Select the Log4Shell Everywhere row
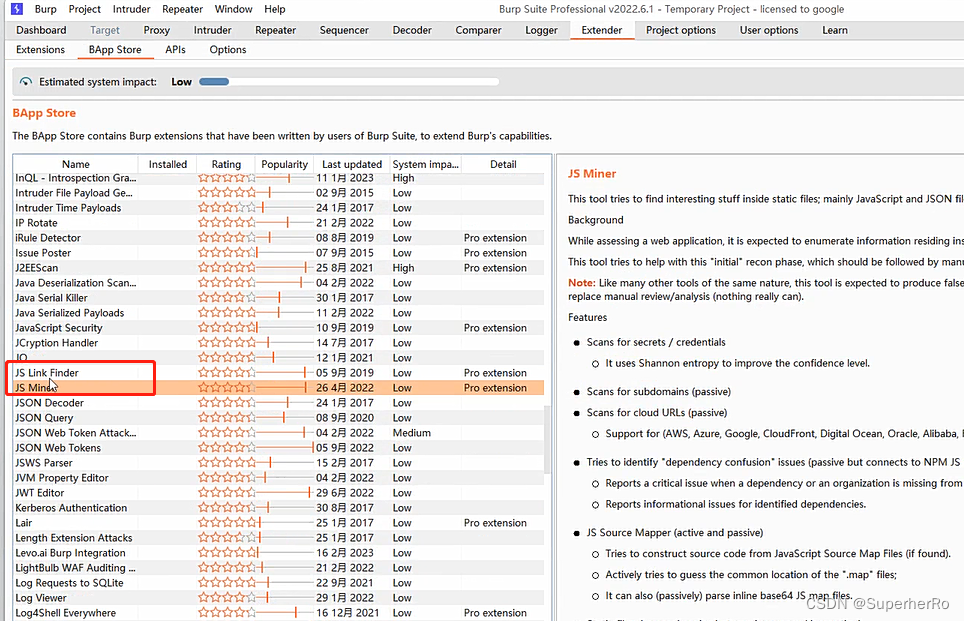 click(279, 613)
